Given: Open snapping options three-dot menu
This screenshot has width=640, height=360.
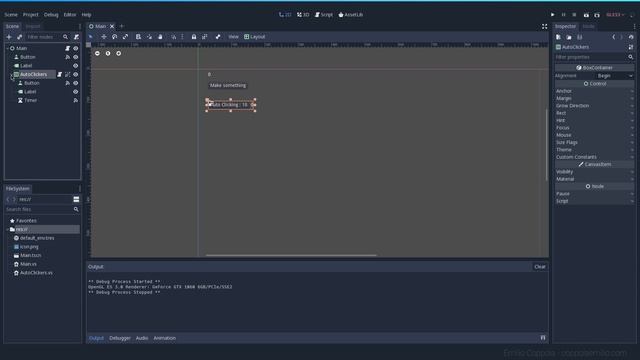Looking at the screenshot, I should (x=182, y=37).
